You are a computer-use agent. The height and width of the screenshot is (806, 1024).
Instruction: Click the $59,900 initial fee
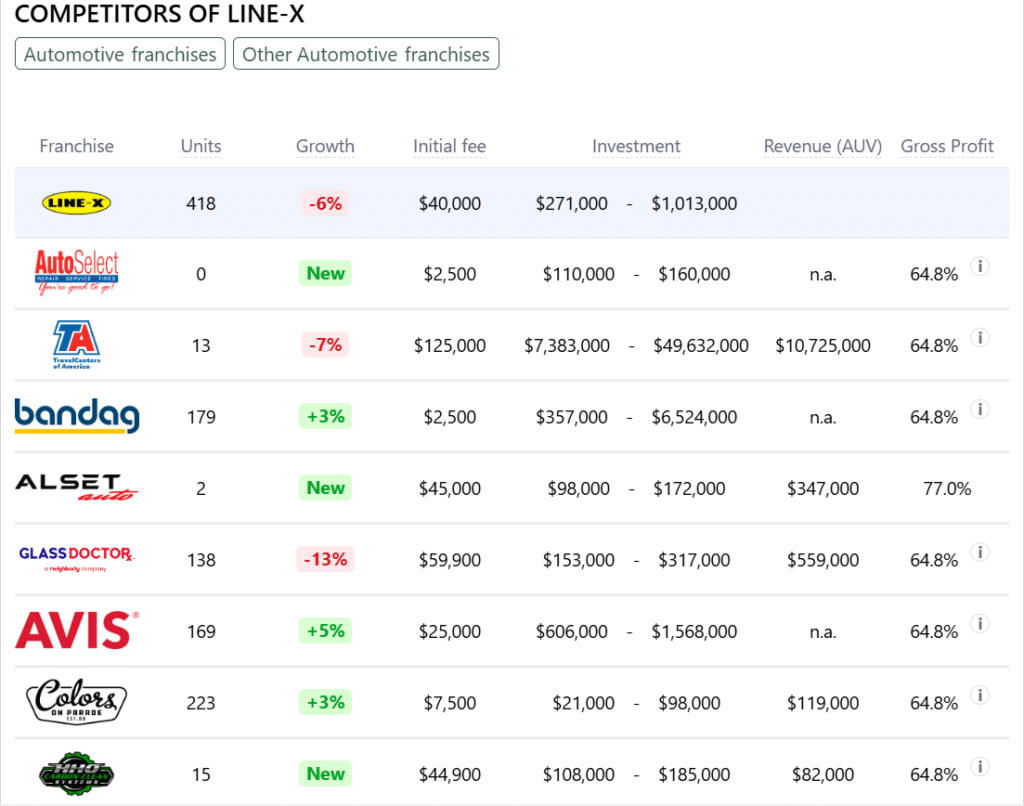point(449,560)
